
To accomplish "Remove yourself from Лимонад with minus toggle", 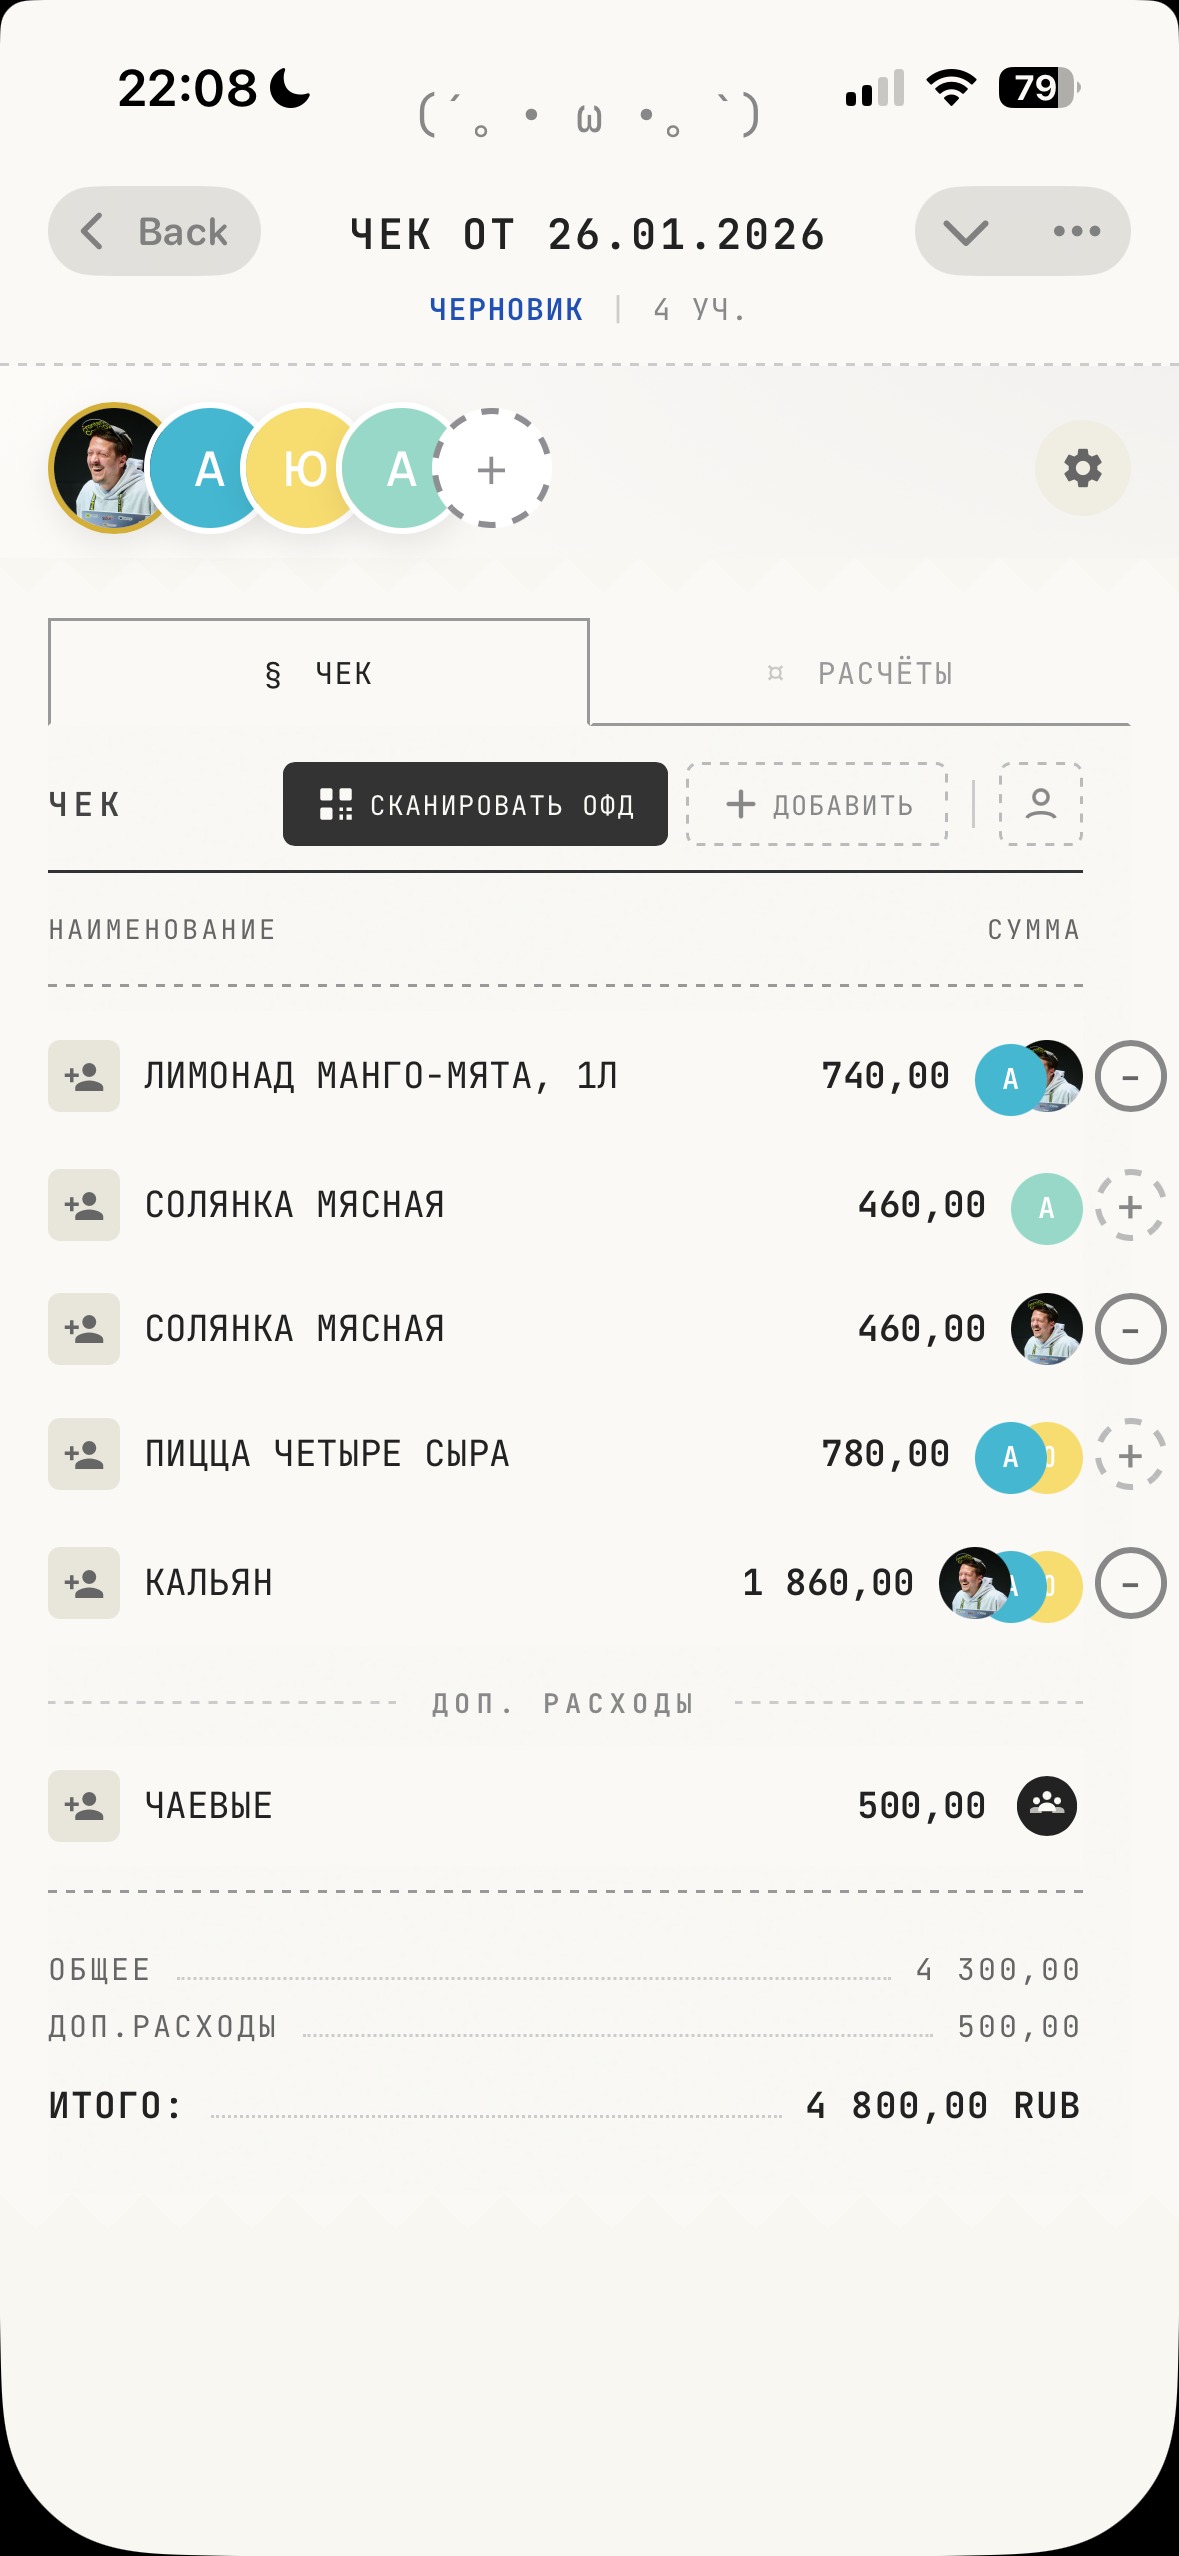I will [x=1130, y=1077].
